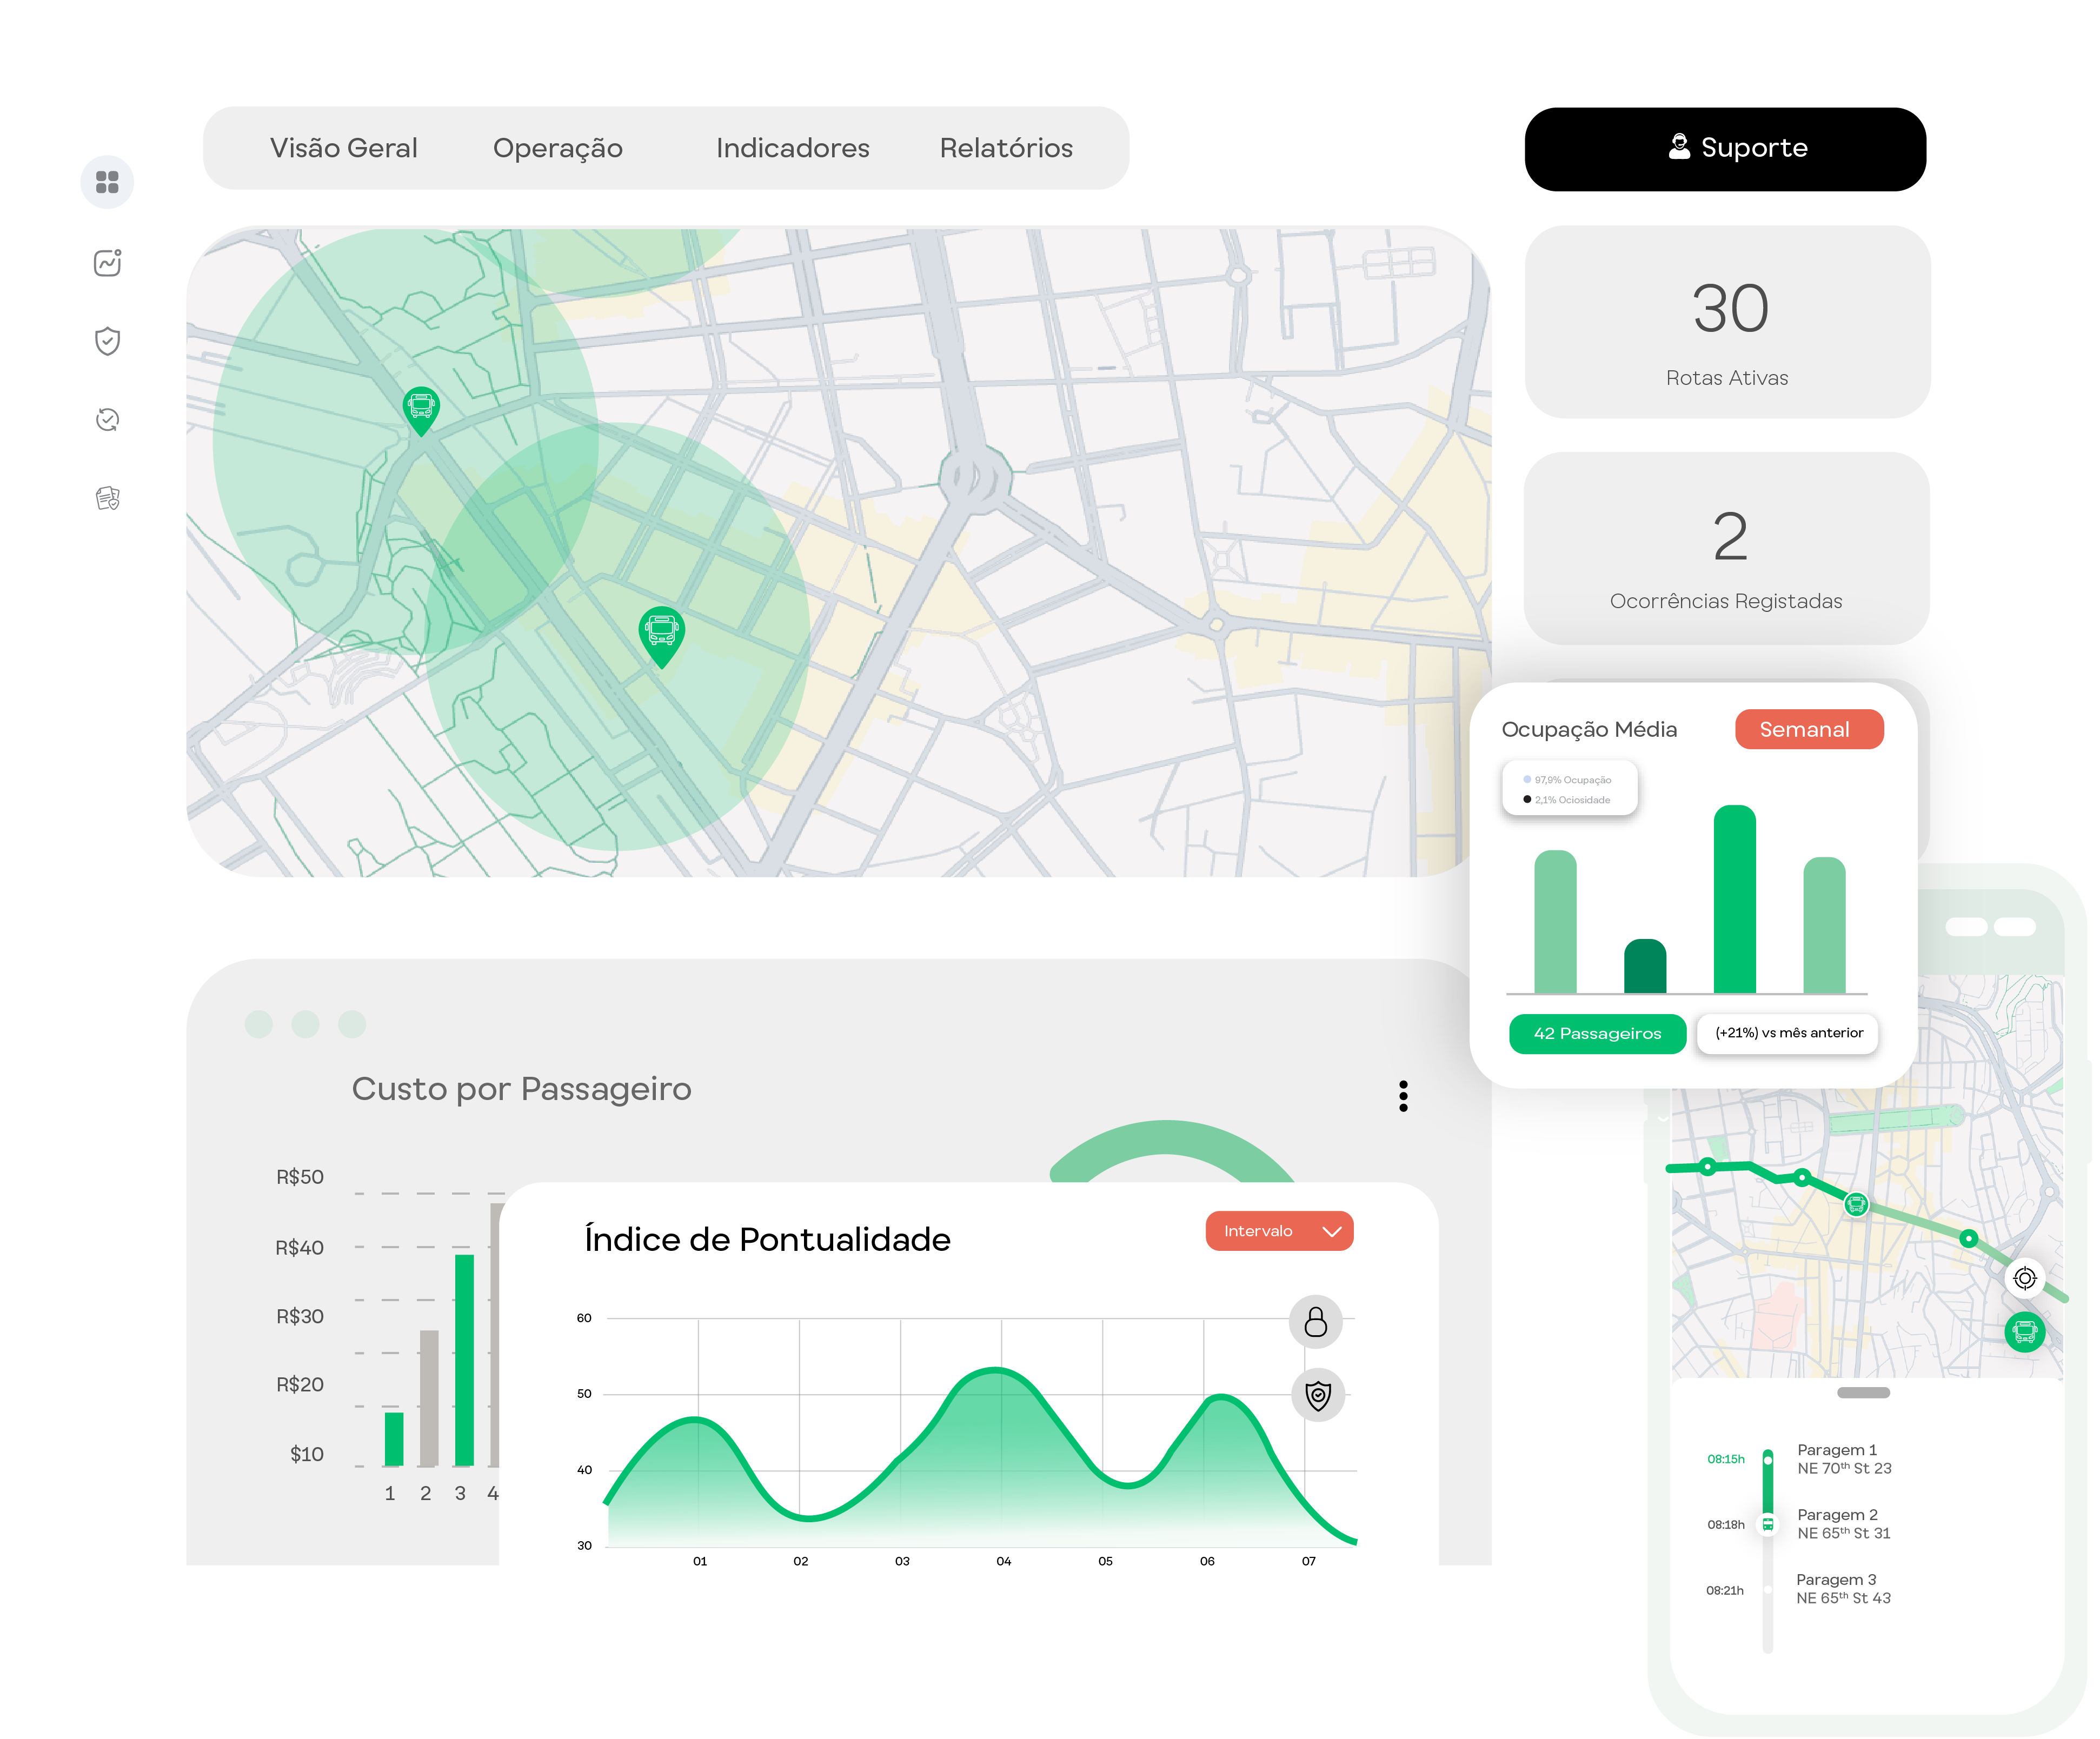This screenshot has height=1739, width=2100.
Task: Click the tallest bar in Ocupação Média chart
Action: [1734, 899]
